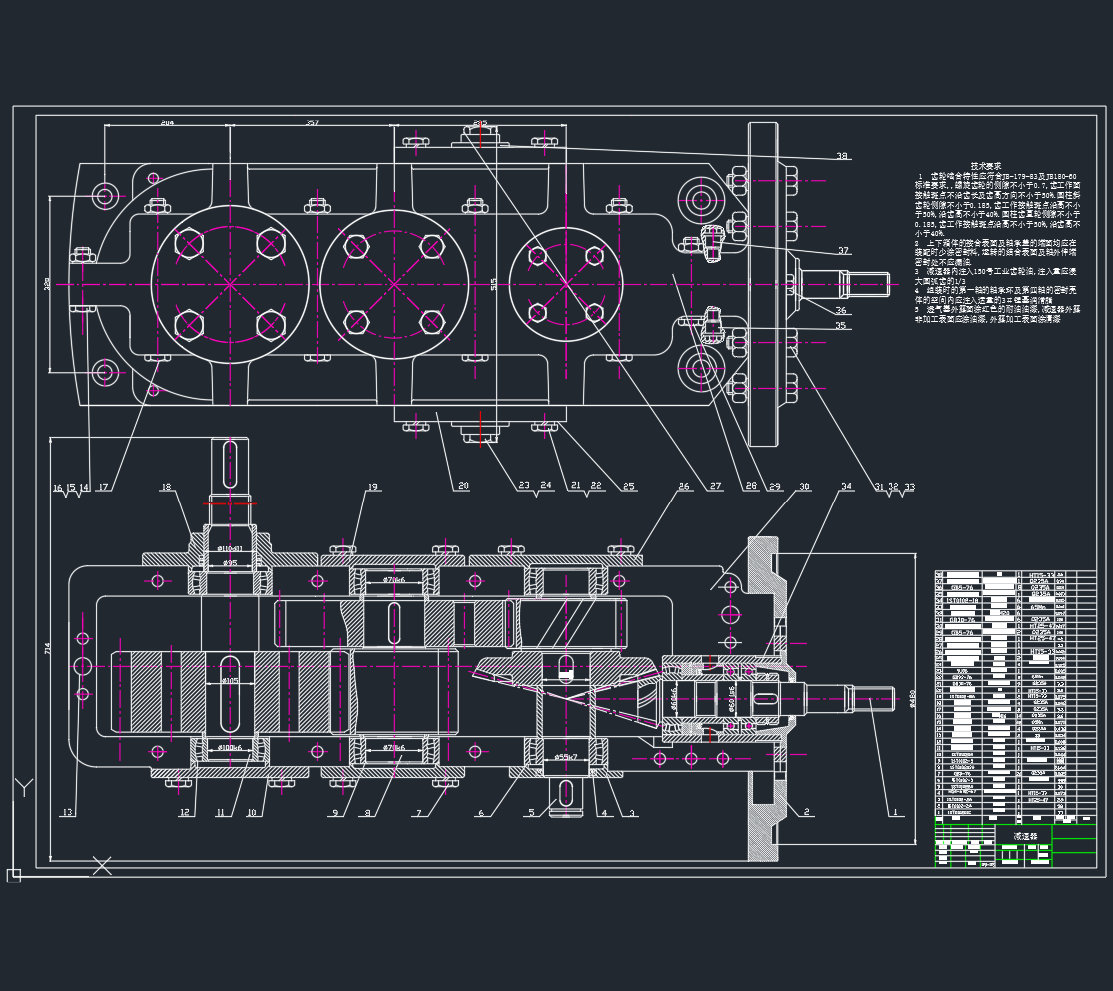Select part number 10 label
This screenshot has width=1113, height=991.
[x=251, y=812]
